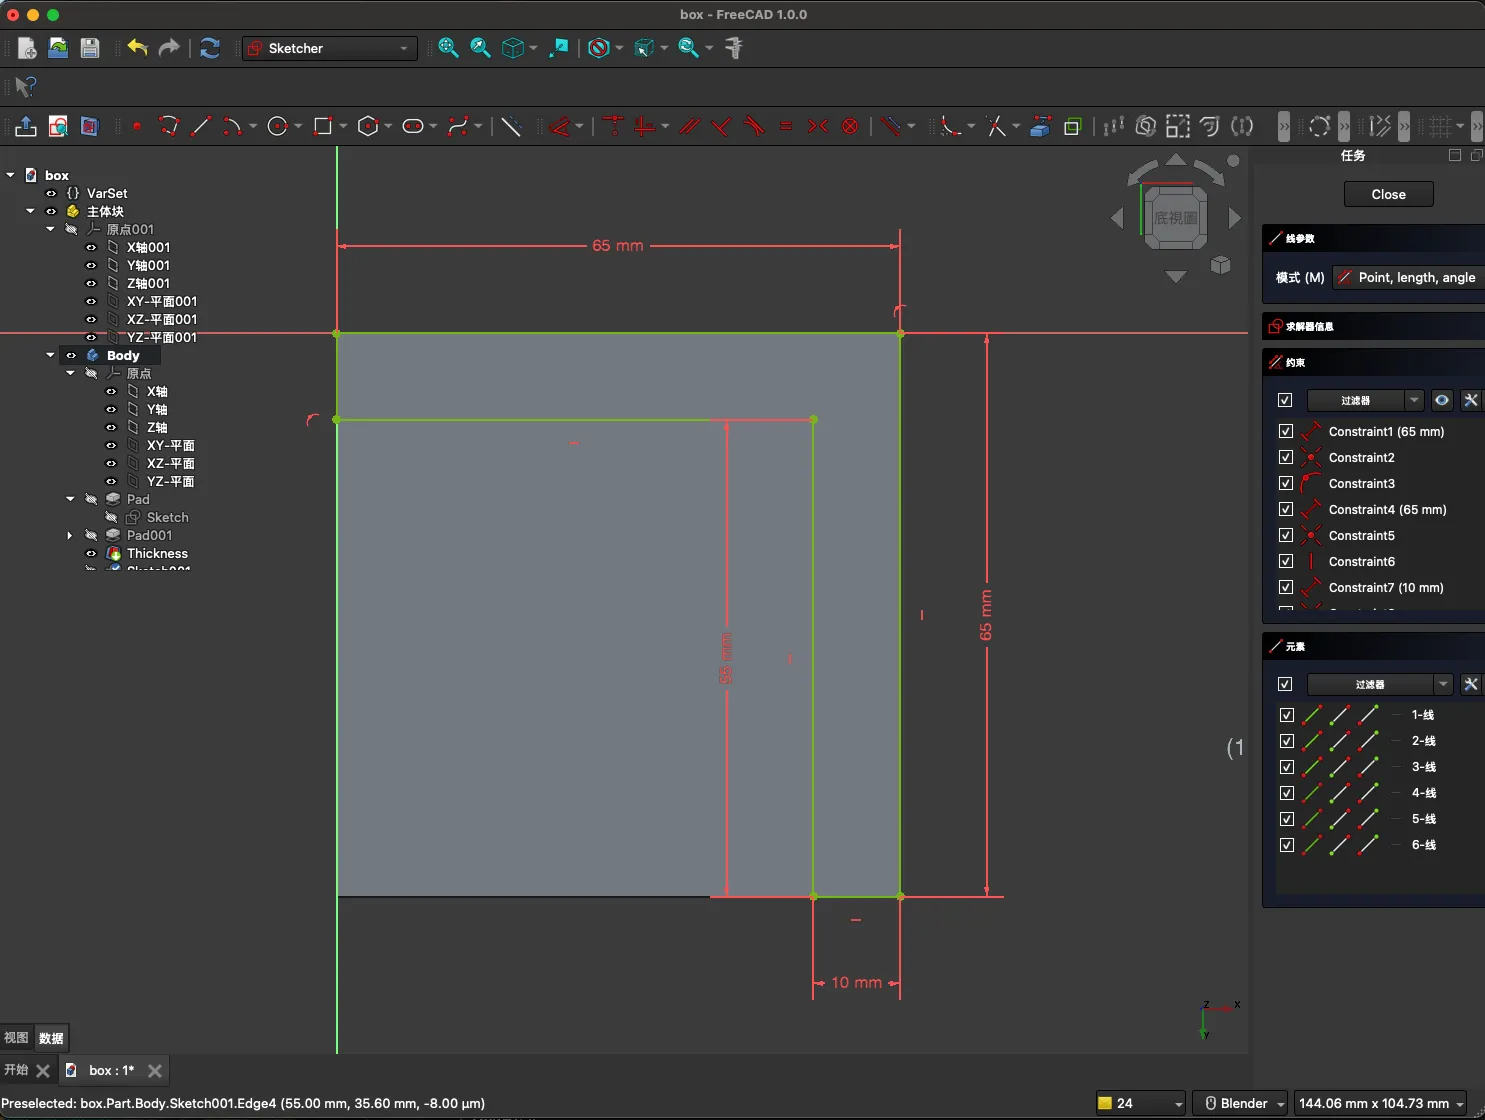Select the Sketch item under Pad
1485x1120 pixels.
(167, 517)
